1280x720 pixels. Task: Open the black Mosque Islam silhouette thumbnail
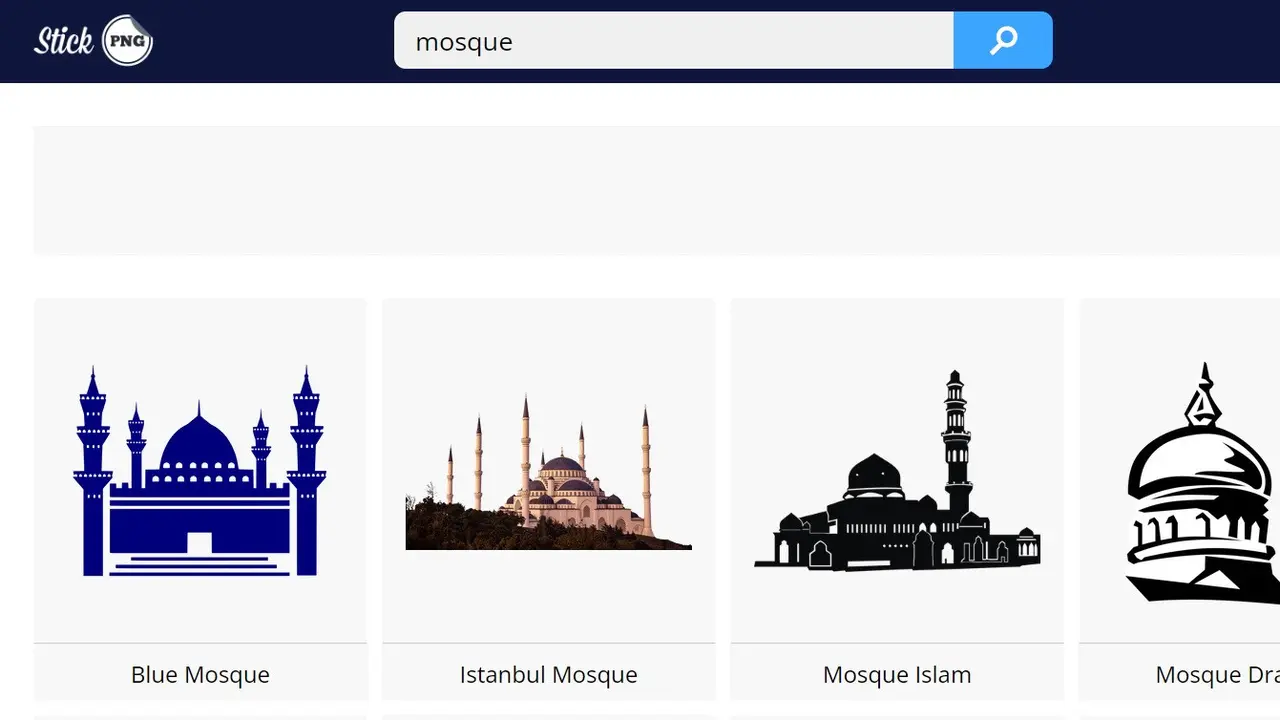(x=897, y=471)
